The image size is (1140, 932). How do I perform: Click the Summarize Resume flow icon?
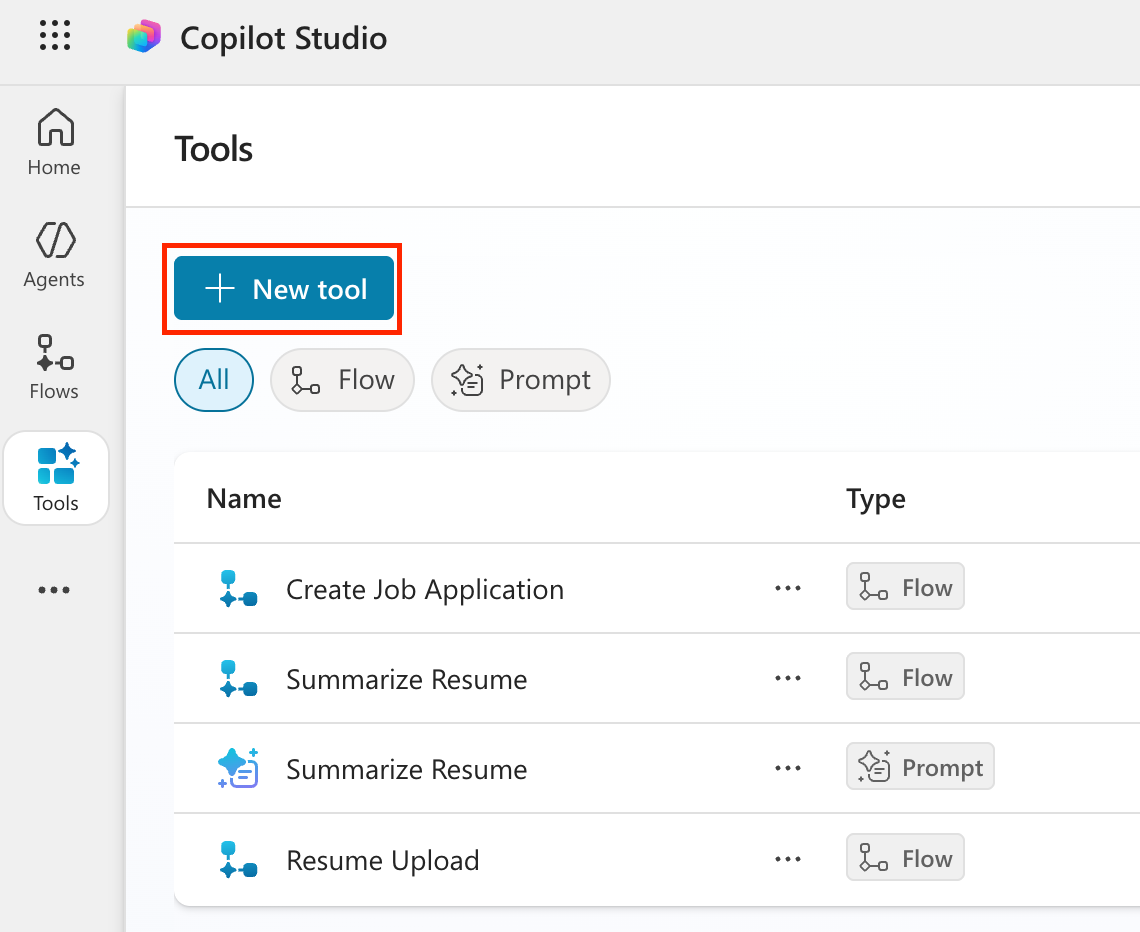[237, 679]
